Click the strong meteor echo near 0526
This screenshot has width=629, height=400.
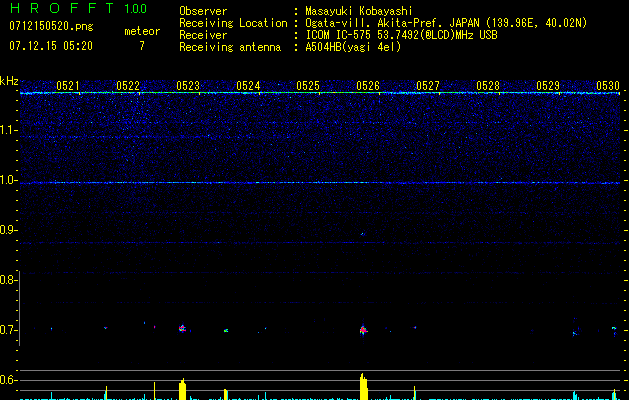[x=363, y=330]
